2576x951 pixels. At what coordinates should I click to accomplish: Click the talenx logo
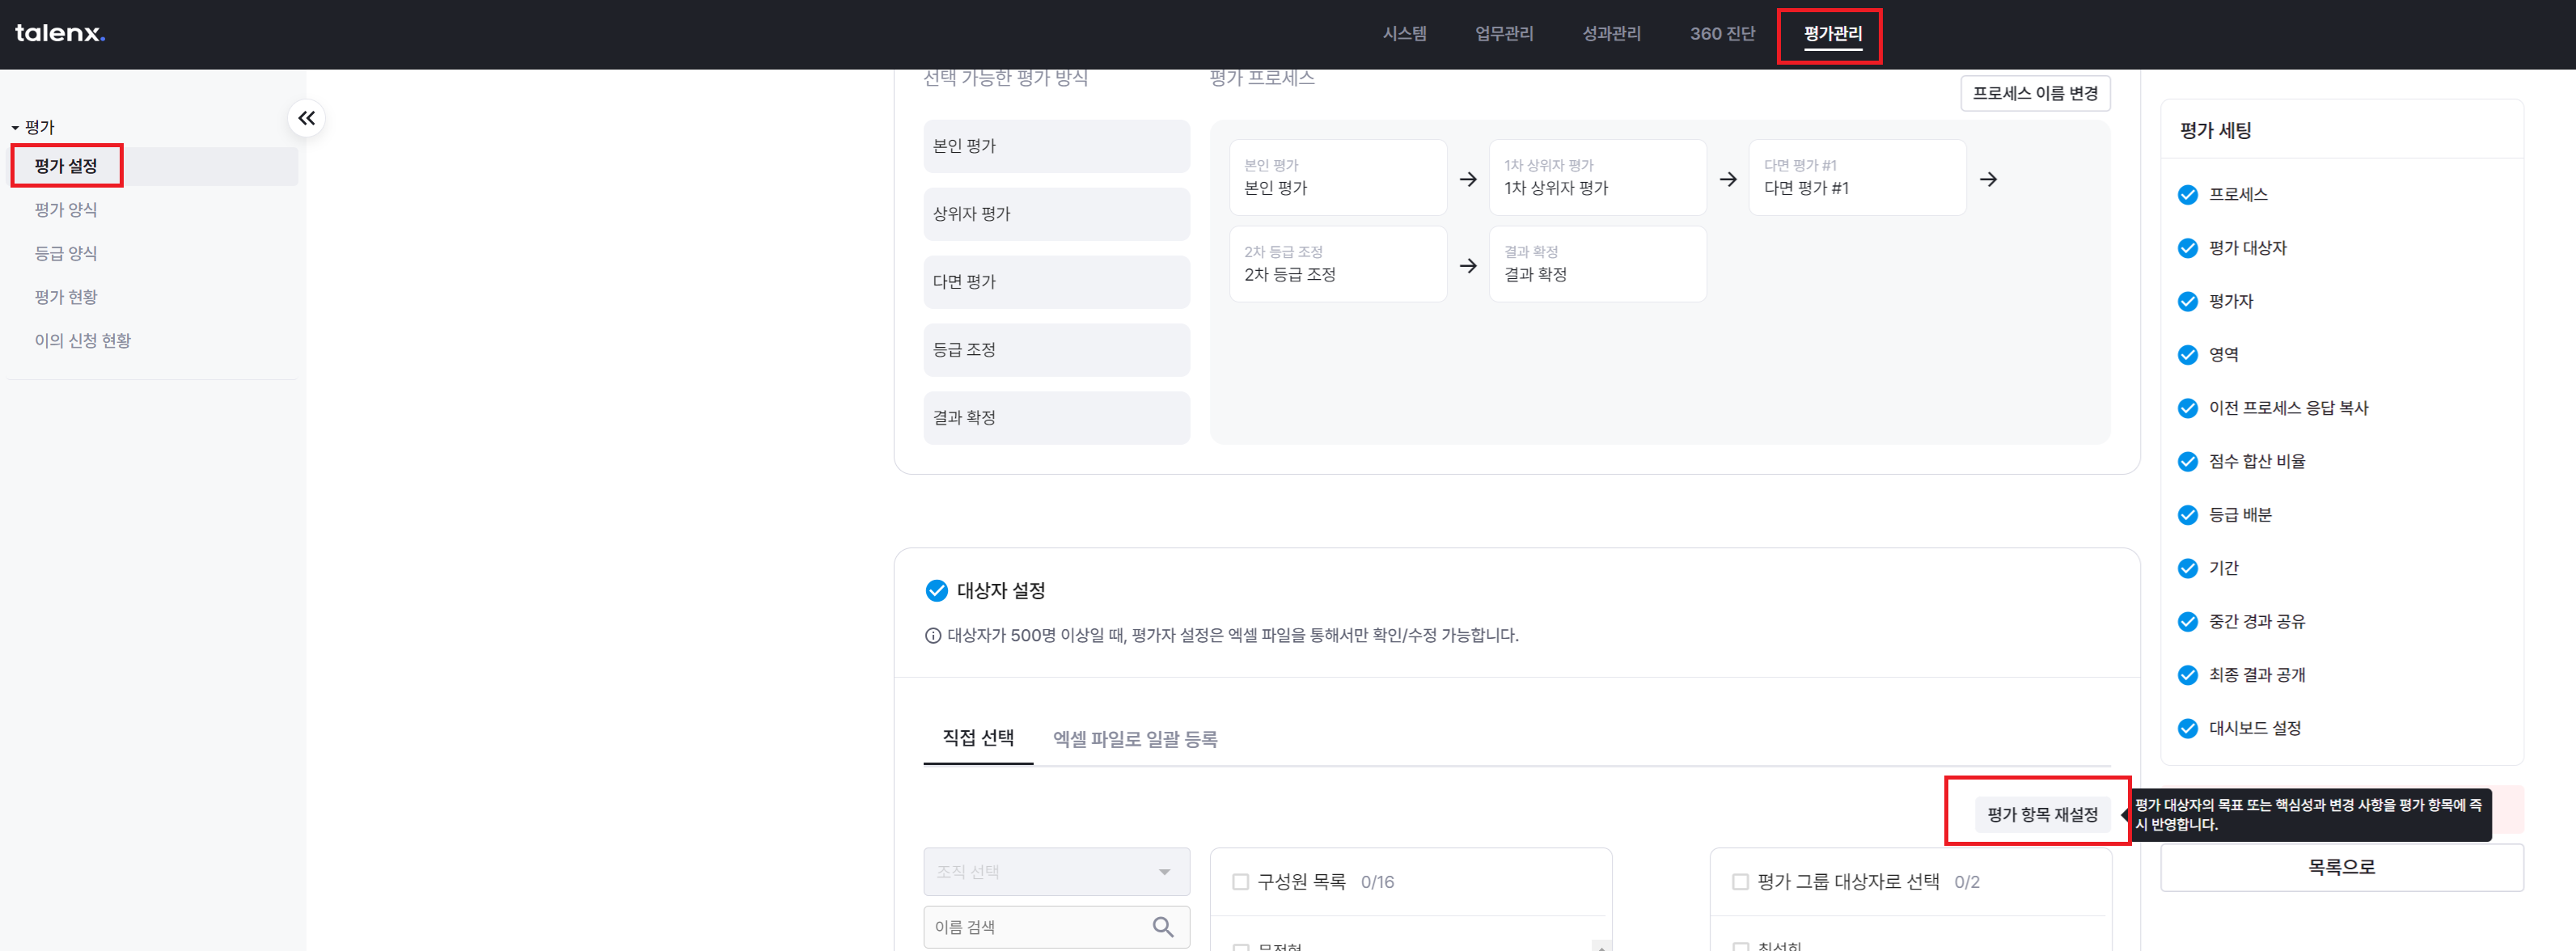click(x=60, y=33)
